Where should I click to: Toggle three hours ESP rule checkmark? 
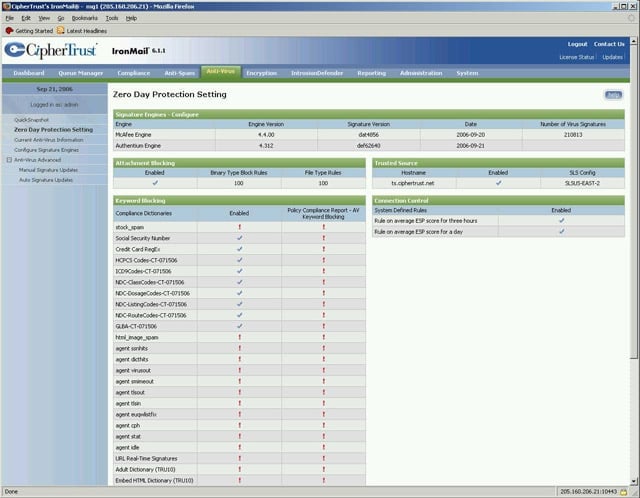[x=562, y=220]
